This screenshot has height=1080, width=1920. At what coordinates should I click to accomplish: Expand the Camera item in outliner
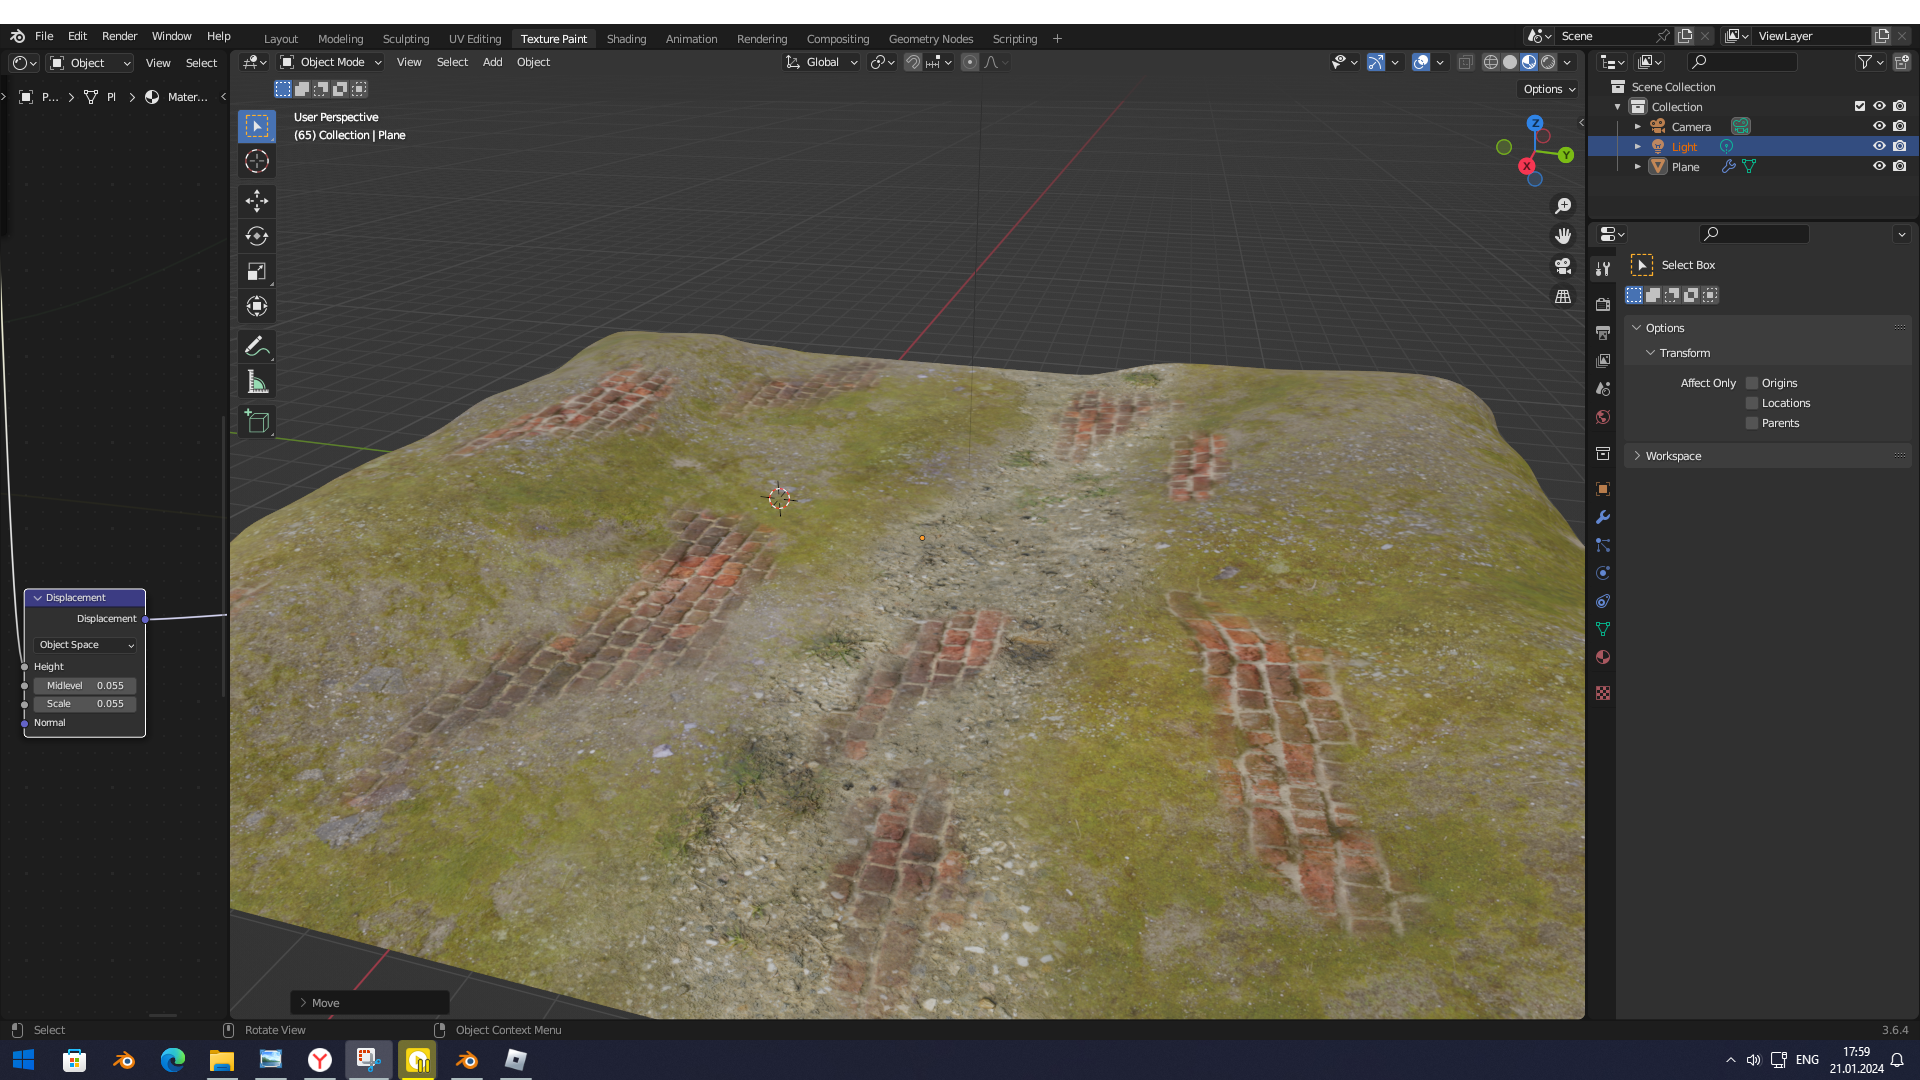(x=1638, y=127)
